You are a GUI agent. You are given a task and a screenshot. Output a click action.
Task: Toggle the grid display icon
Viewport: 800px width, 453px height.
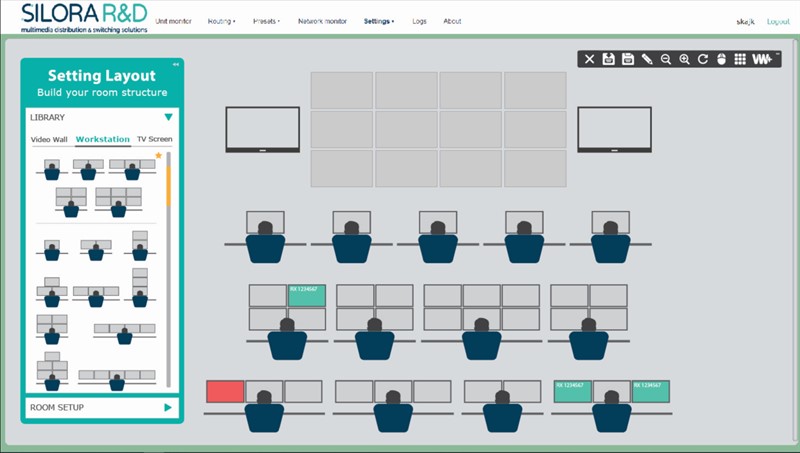point(740,60)
